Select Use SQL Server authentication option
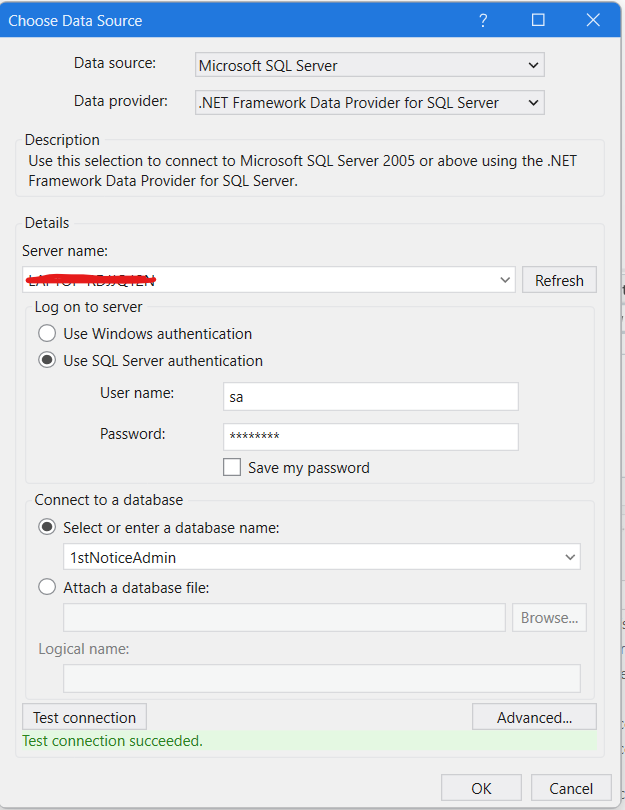625x810 pixels. [47, 361]
